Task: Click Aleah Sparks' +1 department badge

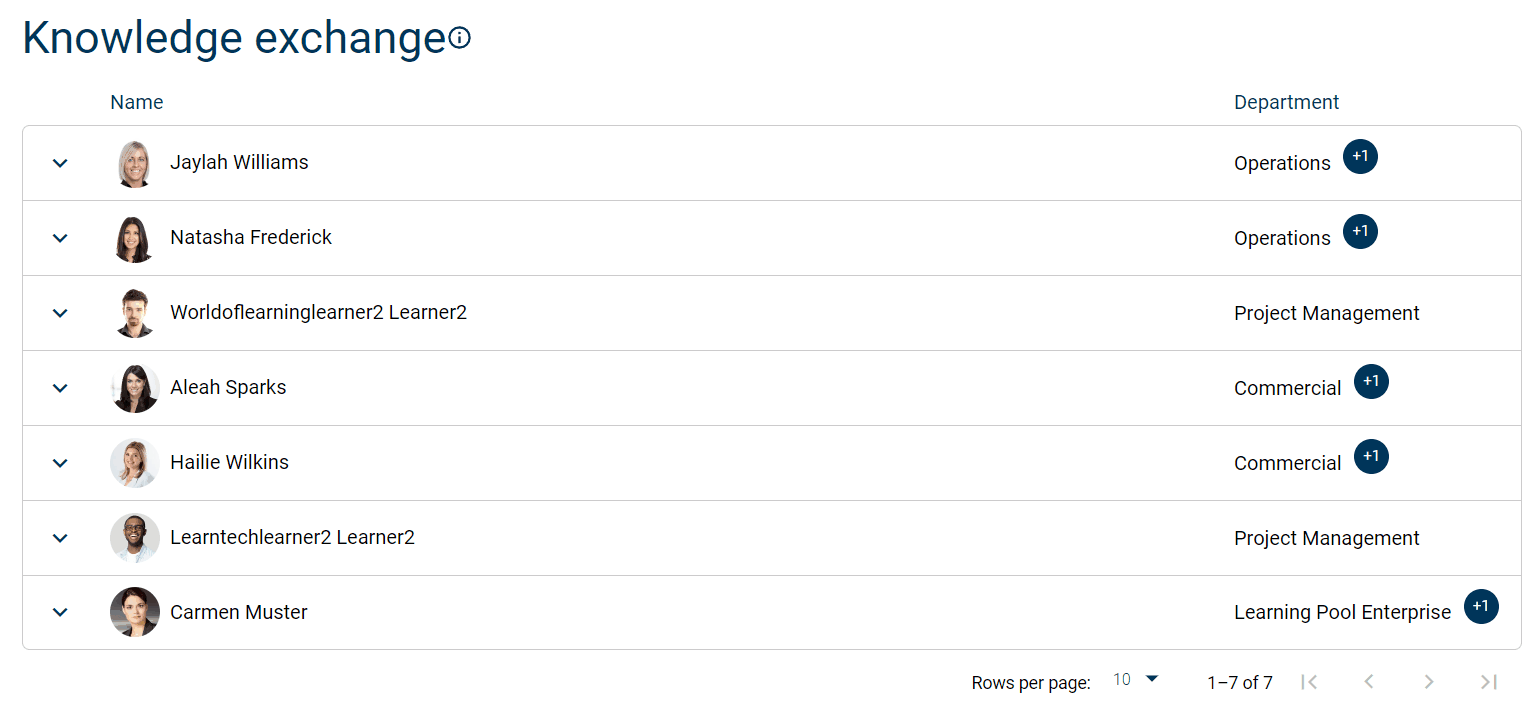Action: (1371, 381)
